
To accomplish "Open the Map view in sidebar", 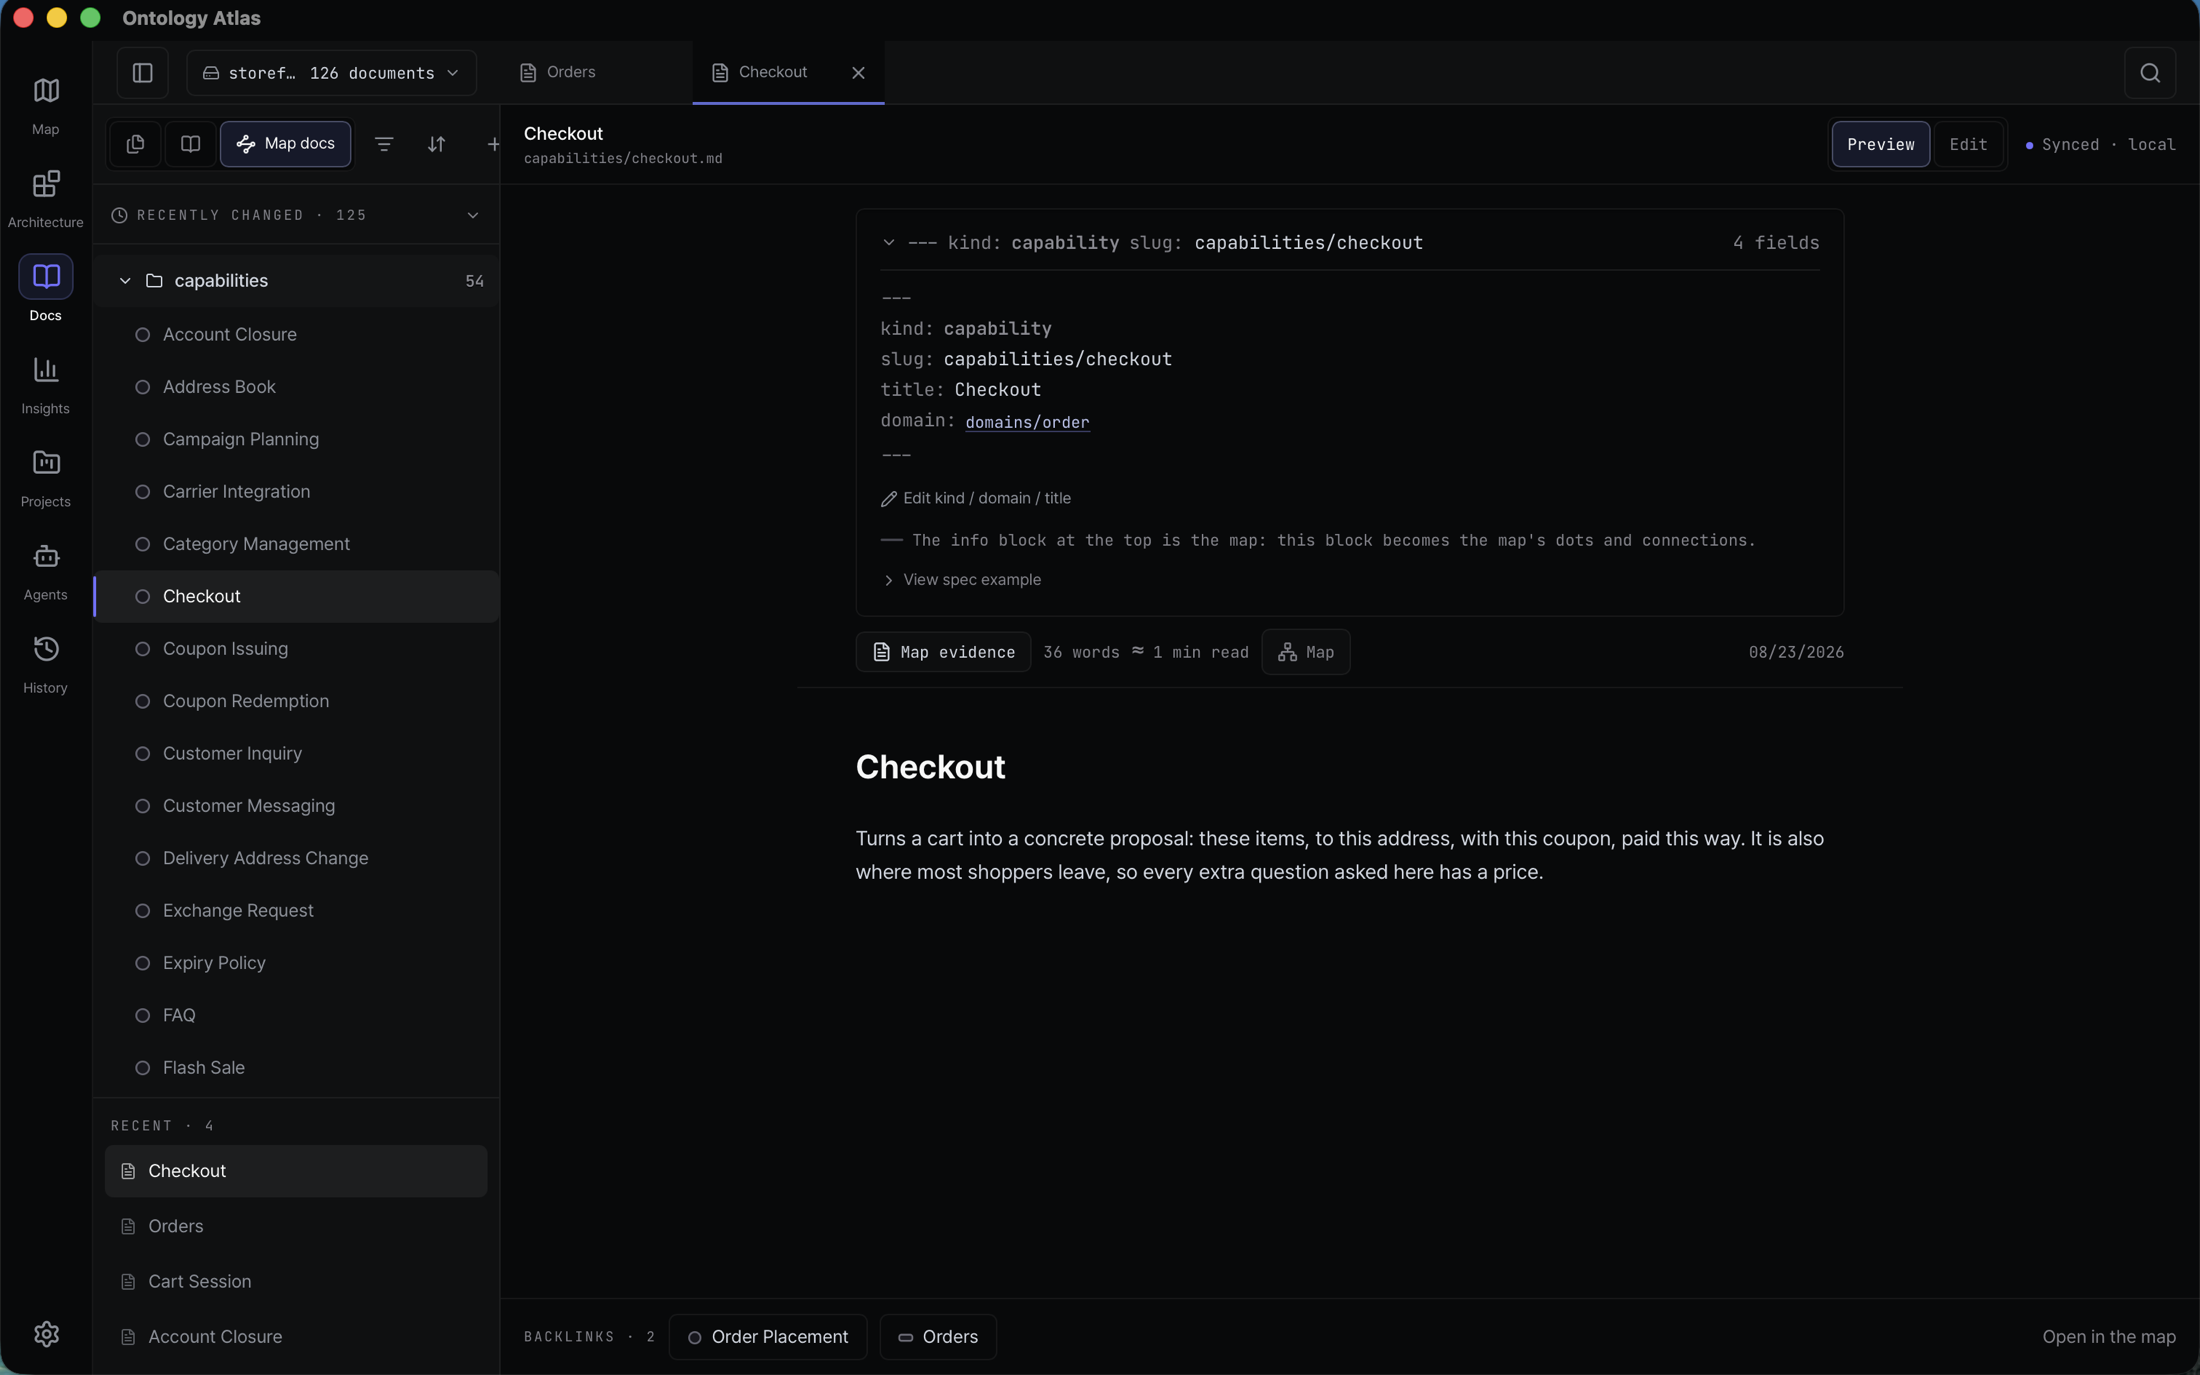I will [x=45, y=106].
